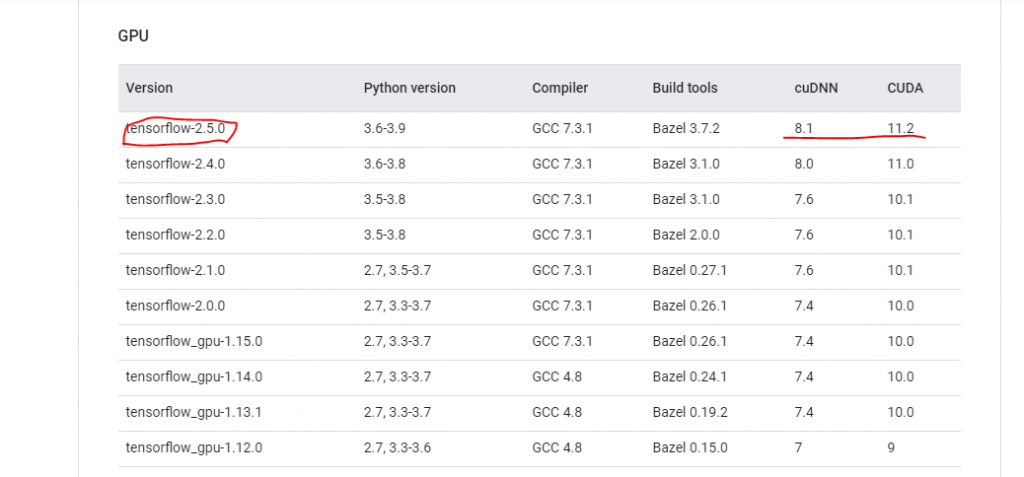Image resolution: width=1024 pixels, height=477 pixels.
Task: Click CUDA 9 in tensorflow_gpu-1.12.0 row
Action: (x=891, y=448)
